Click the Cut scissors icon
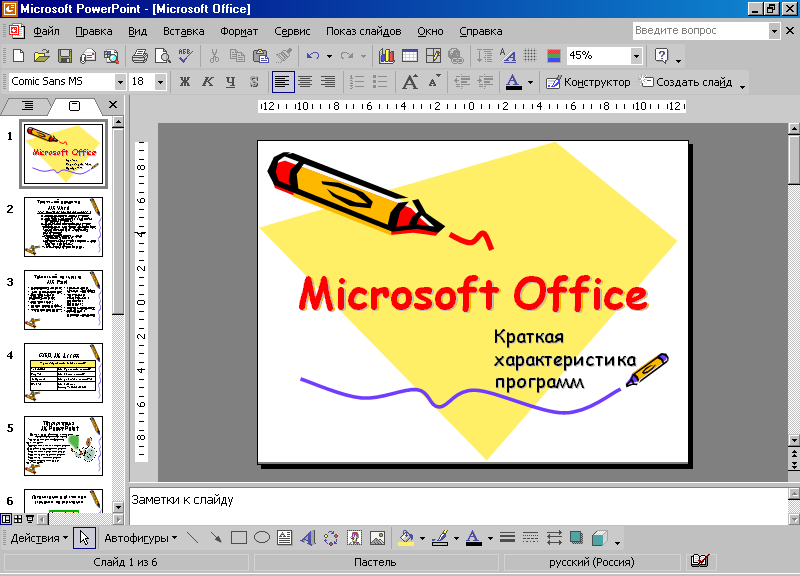The height and width of the screenshot is (576, 800). 214,56
